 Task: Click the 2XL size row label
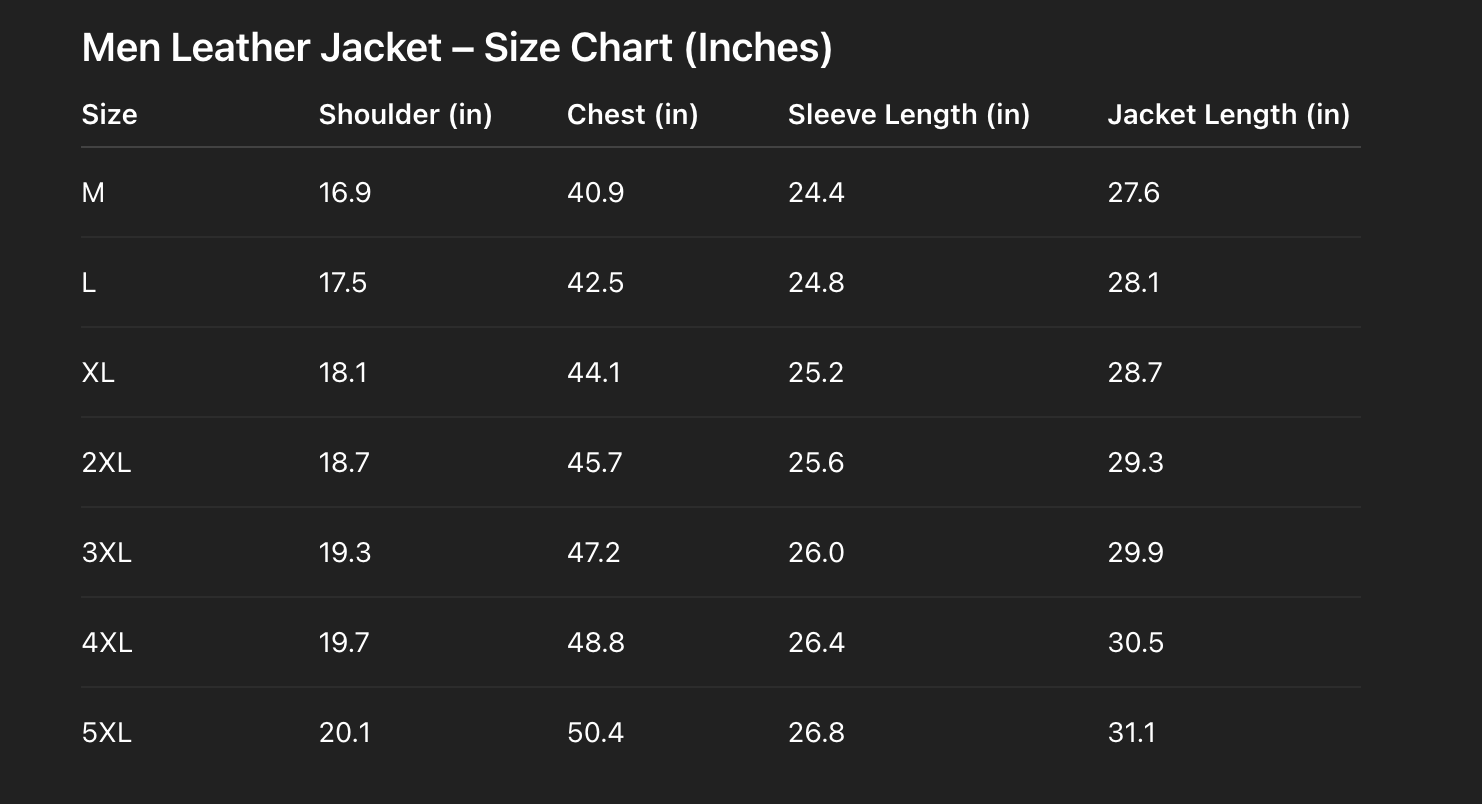coord(106,463)
